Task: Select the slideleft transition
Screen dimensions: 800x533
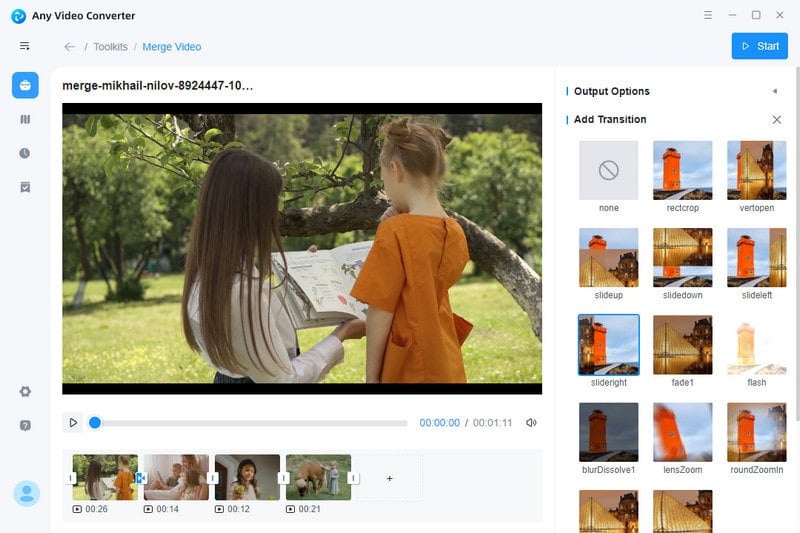Action: tap(757, 258)
